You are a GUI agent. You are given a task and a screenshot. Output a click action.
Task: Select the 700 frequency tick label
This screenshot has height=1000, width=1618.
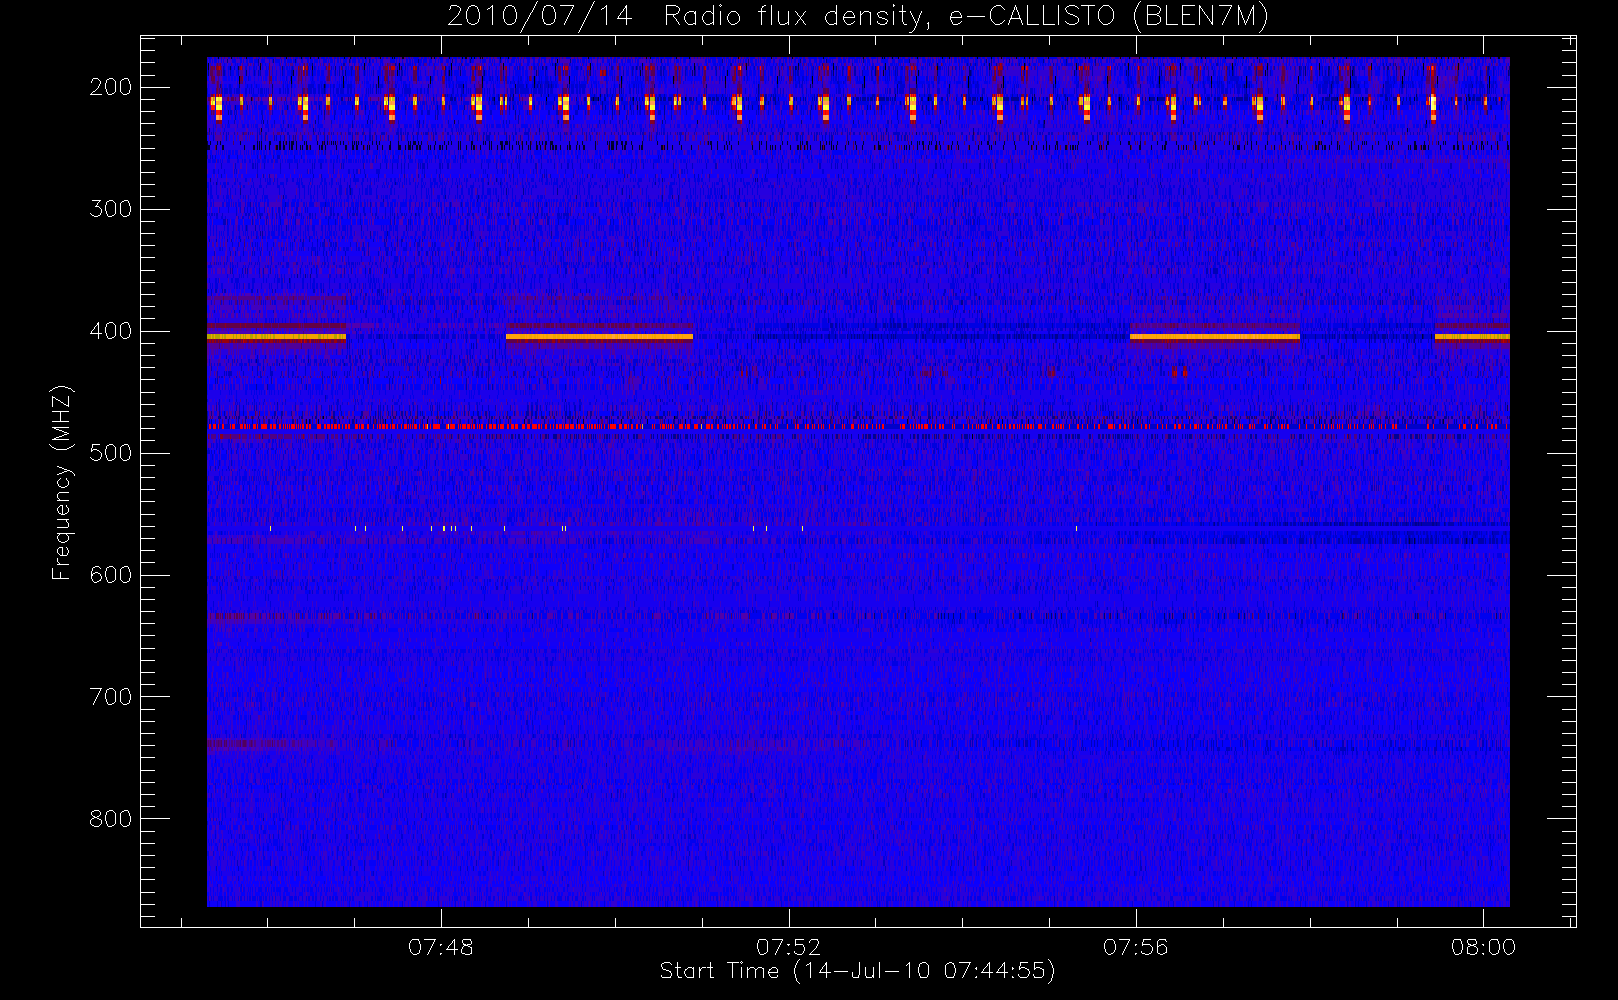(110, 697)
